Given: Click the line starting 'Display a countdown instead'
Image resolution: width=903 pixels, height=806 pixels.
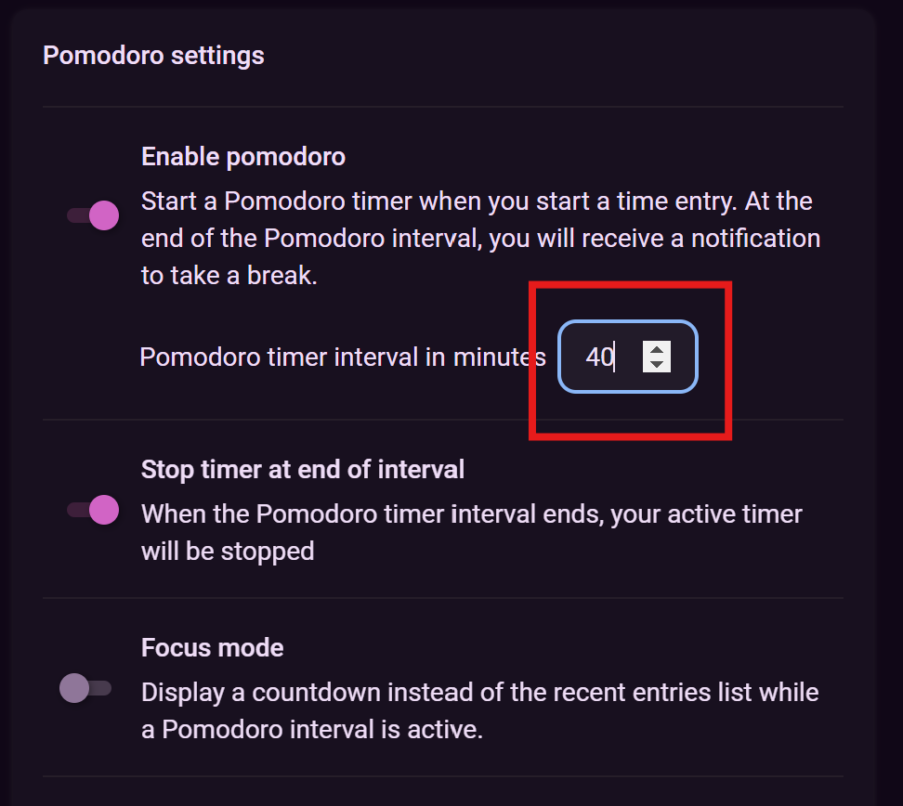Looking at the screenshot, I should pos(479,692).
